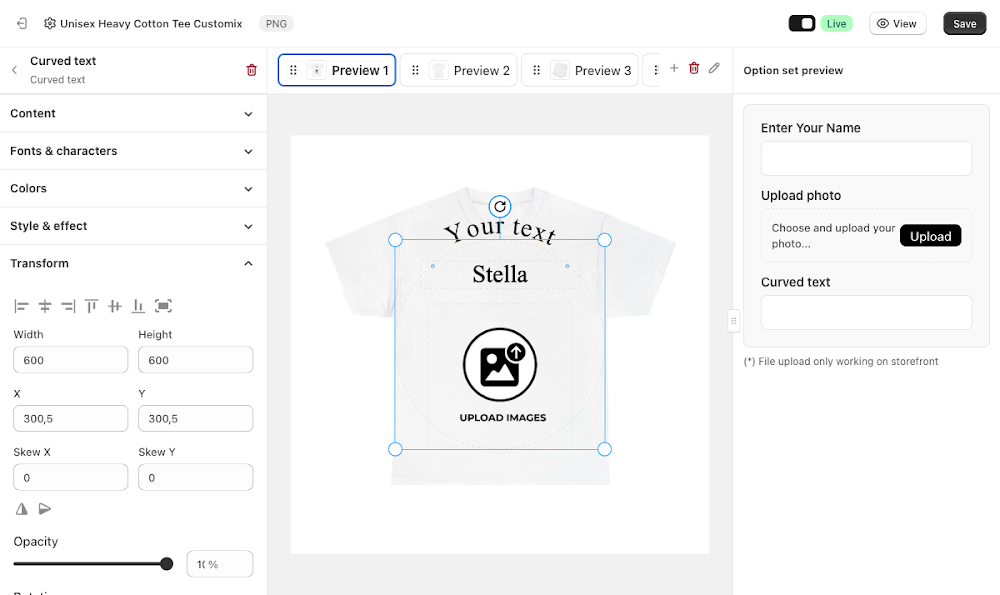Toggle the Live status switch
This screenshot has height=595, width=1000.
point(802,24)
